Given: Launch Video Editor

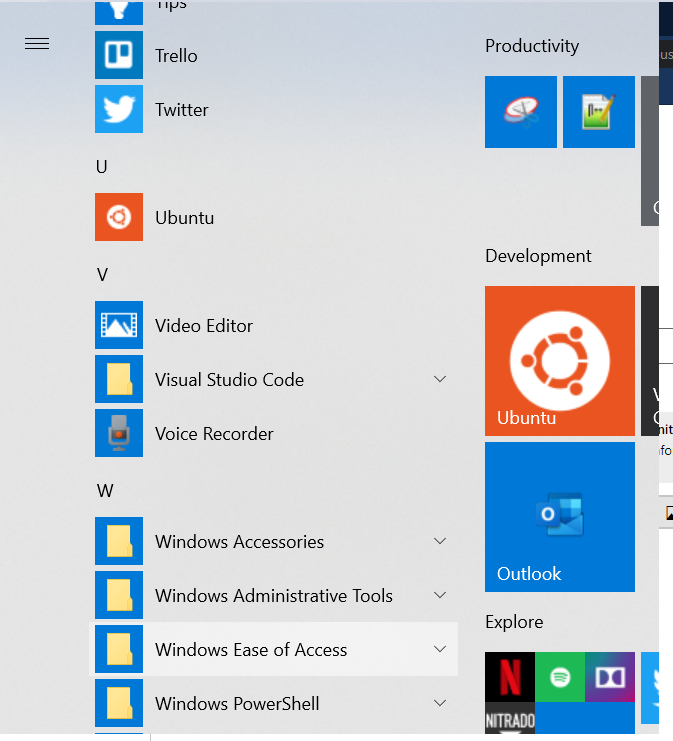Looking at the screenshot, I should 204,326.
